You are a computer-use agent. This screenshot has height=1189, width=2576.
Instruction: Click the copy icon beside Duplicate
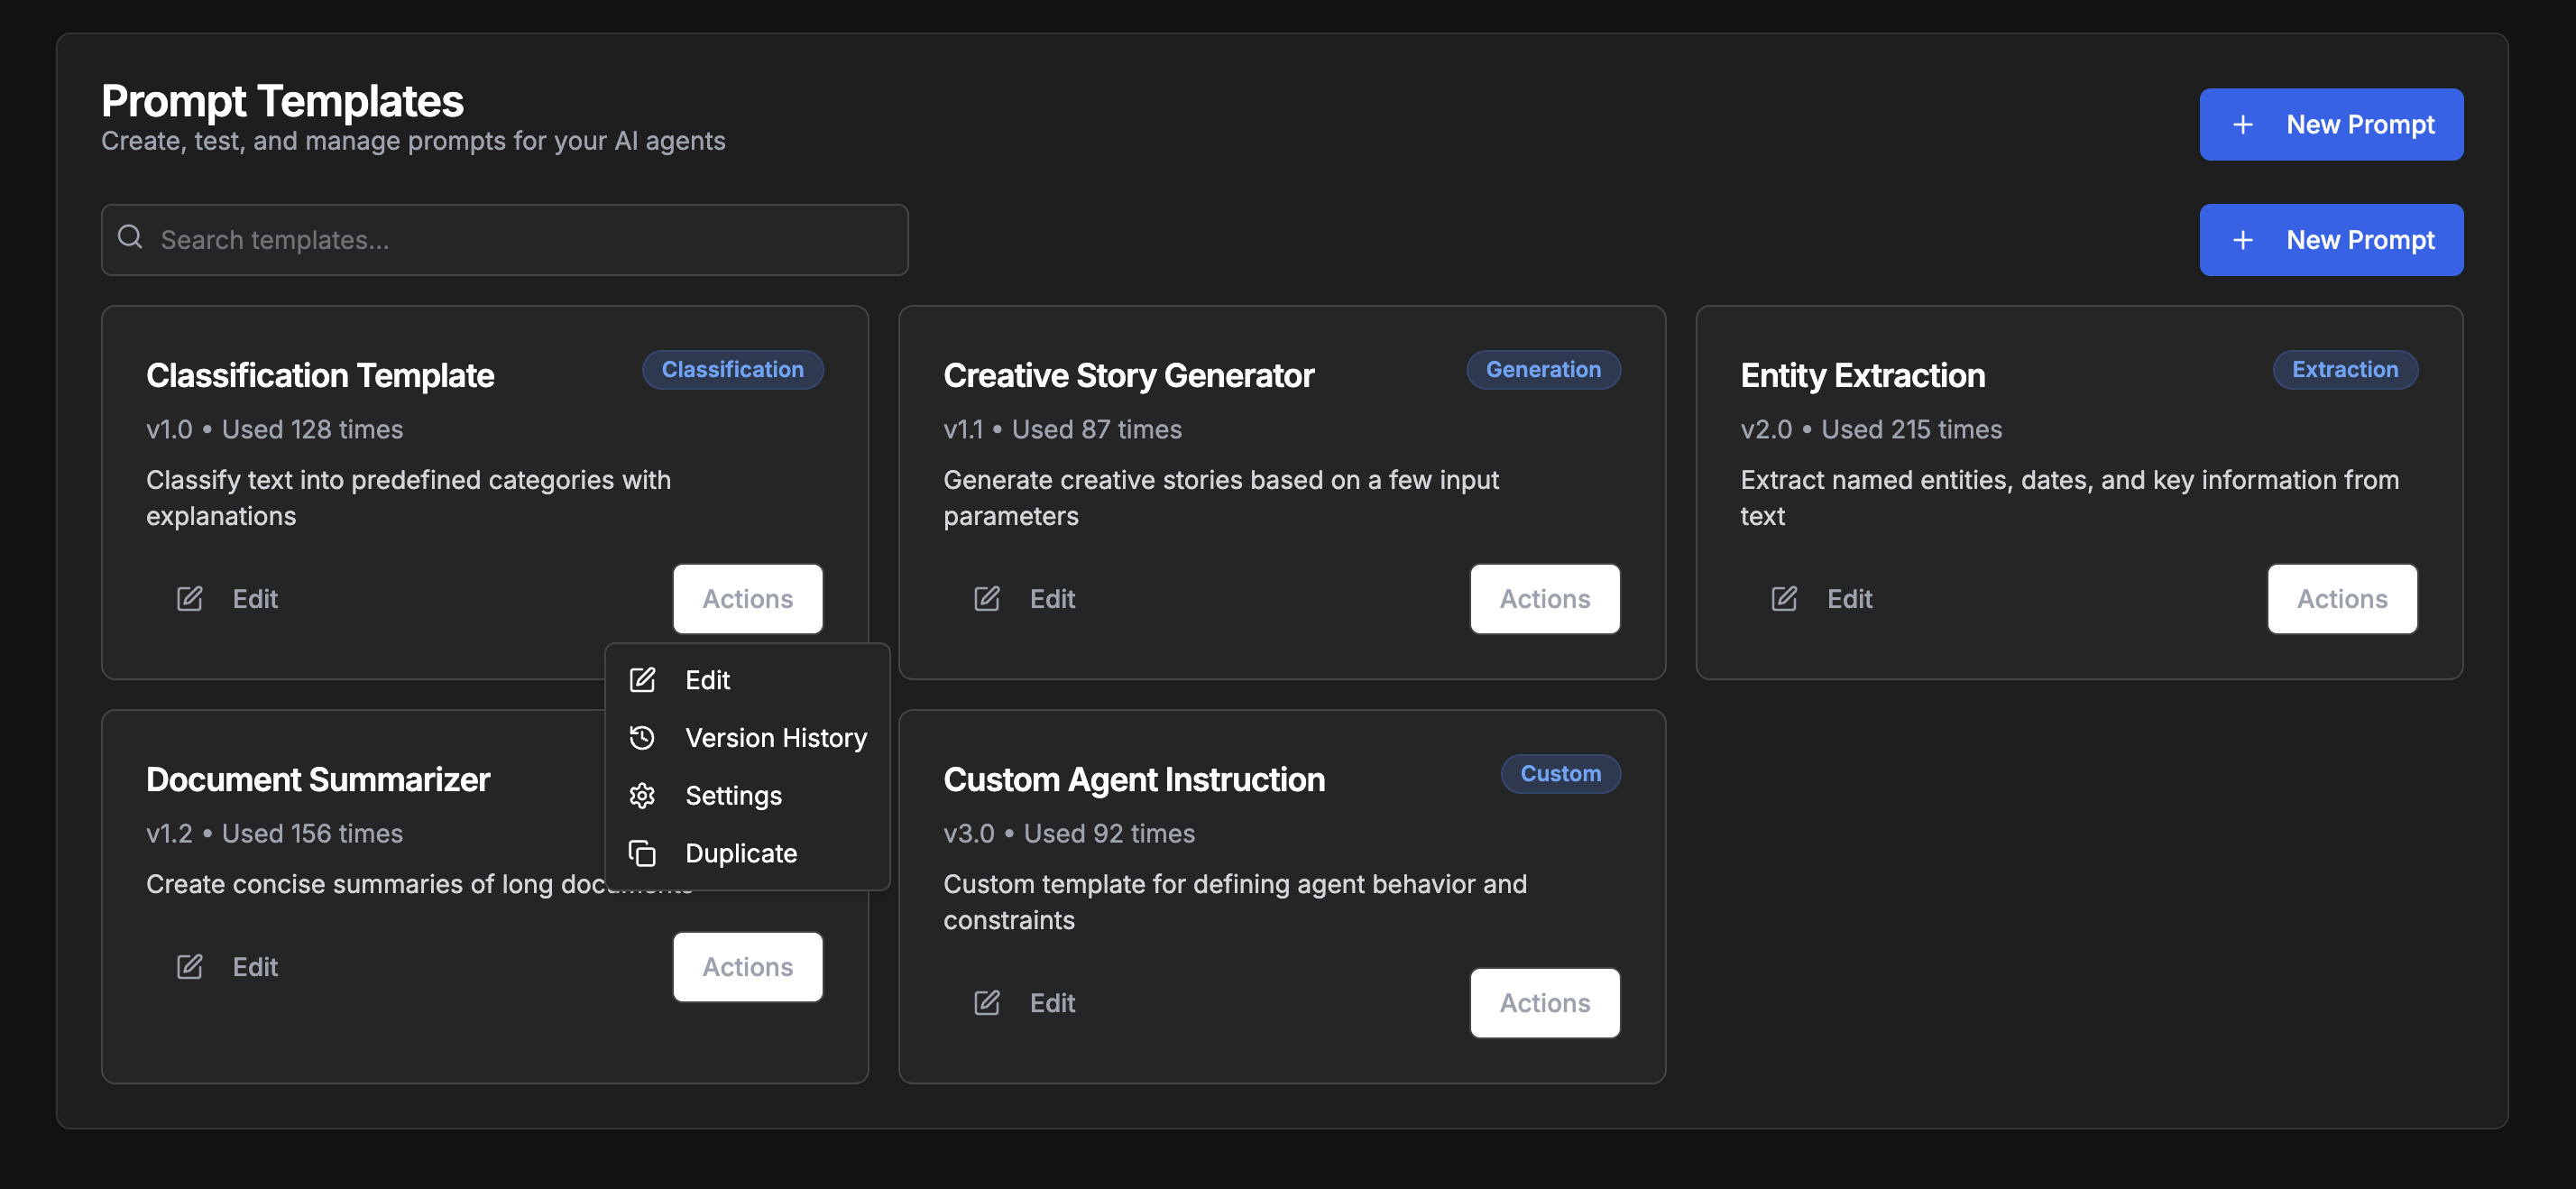coord(642,854)
